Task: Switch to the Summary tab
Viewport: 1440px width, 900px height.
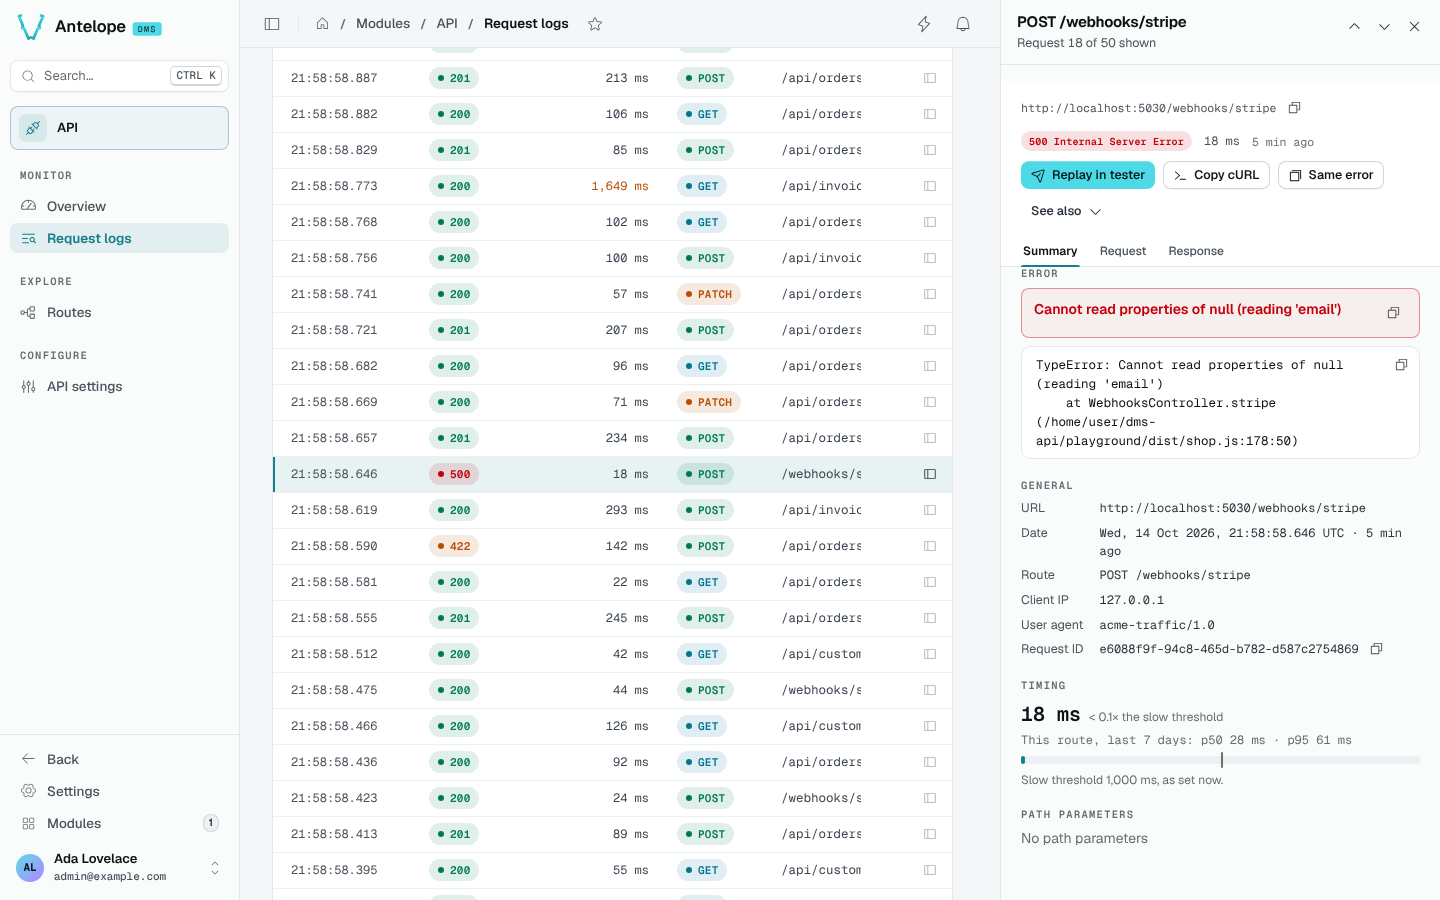Action: [1050, 251]
